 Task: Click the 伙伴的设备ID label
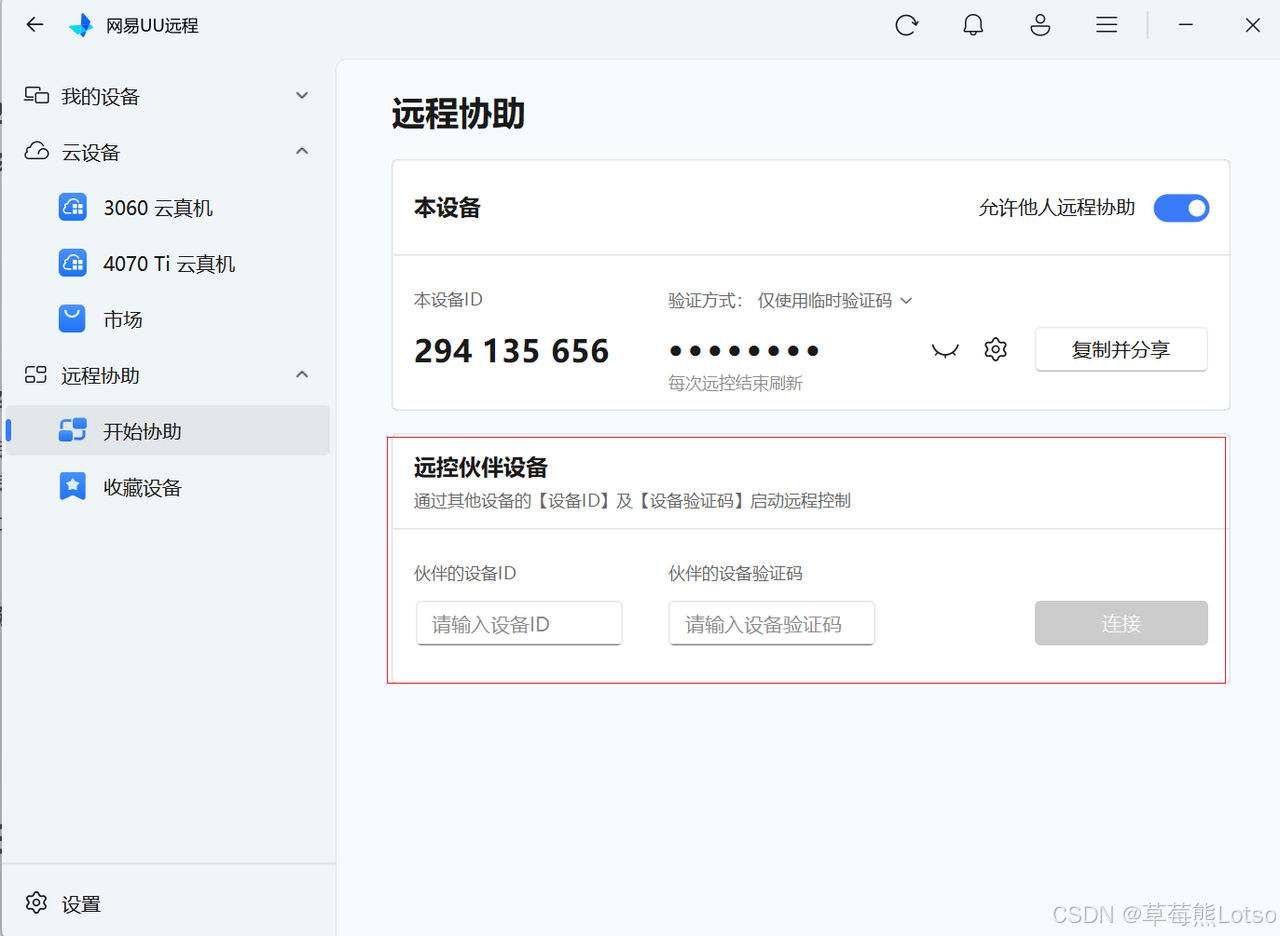click(x=465, y=573)
